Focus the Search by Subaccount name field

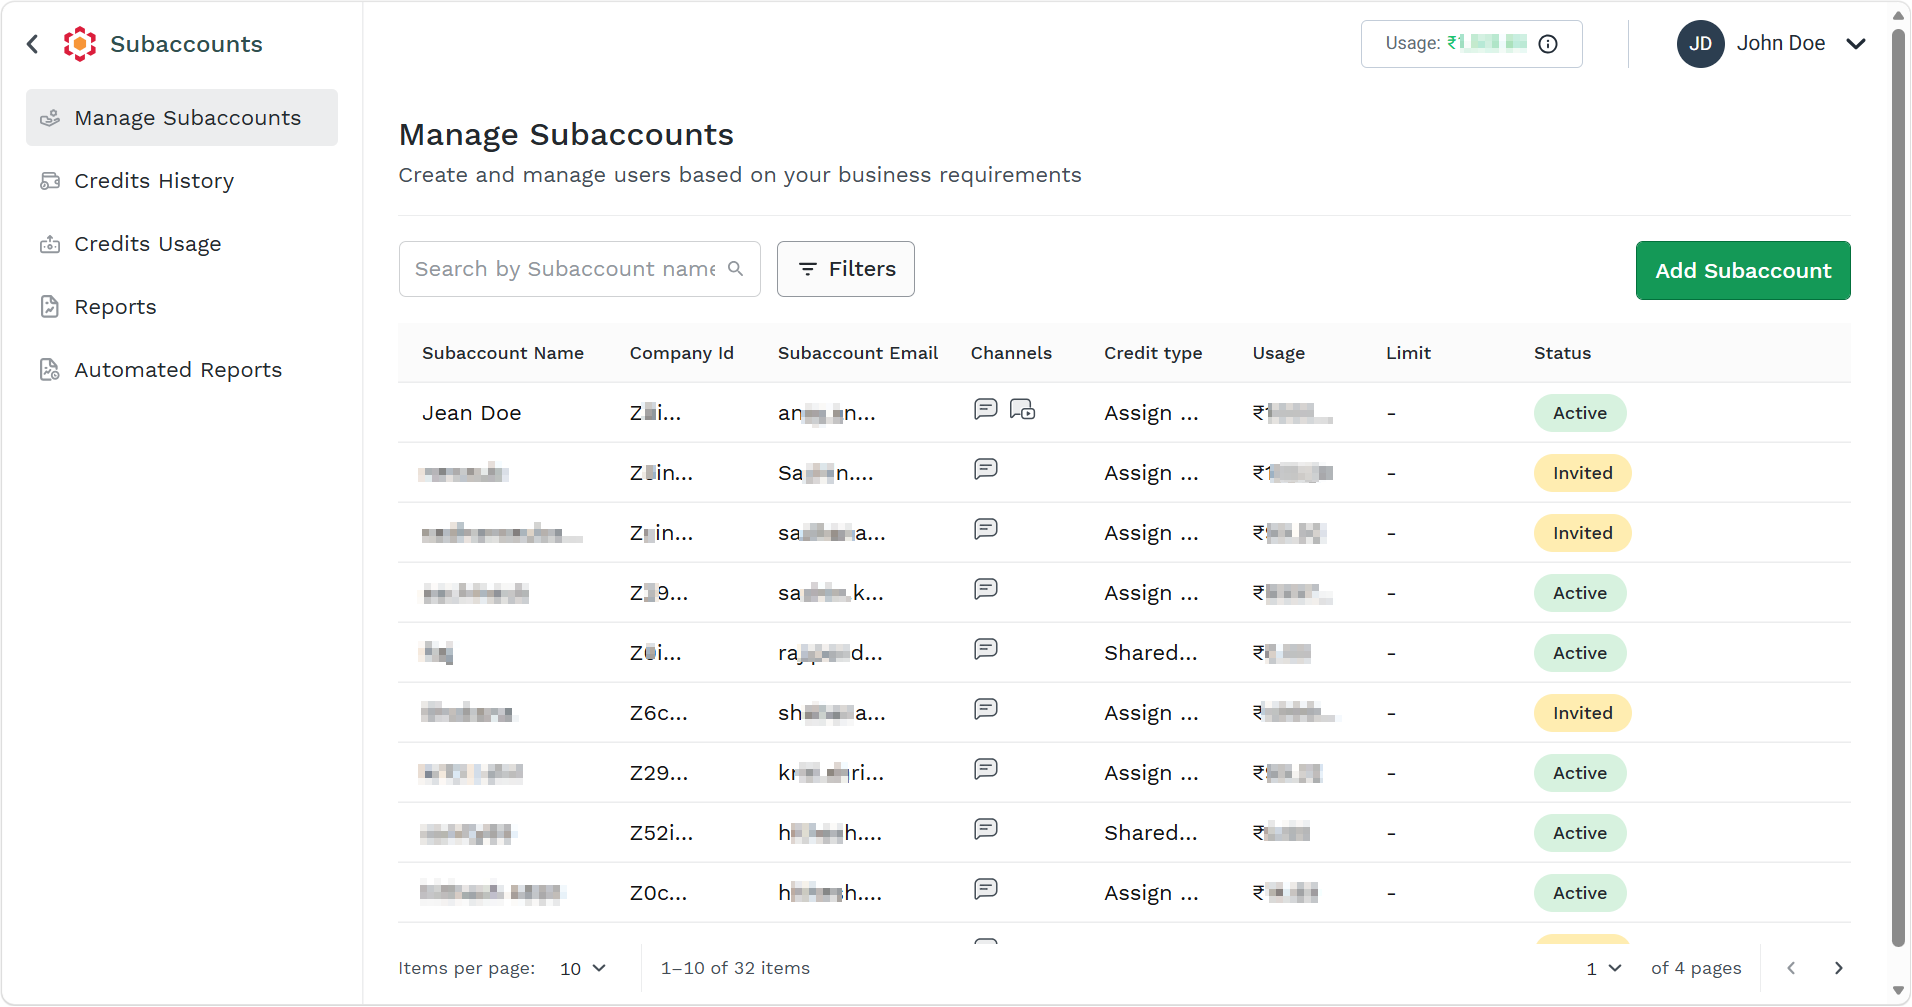[580, 269]
